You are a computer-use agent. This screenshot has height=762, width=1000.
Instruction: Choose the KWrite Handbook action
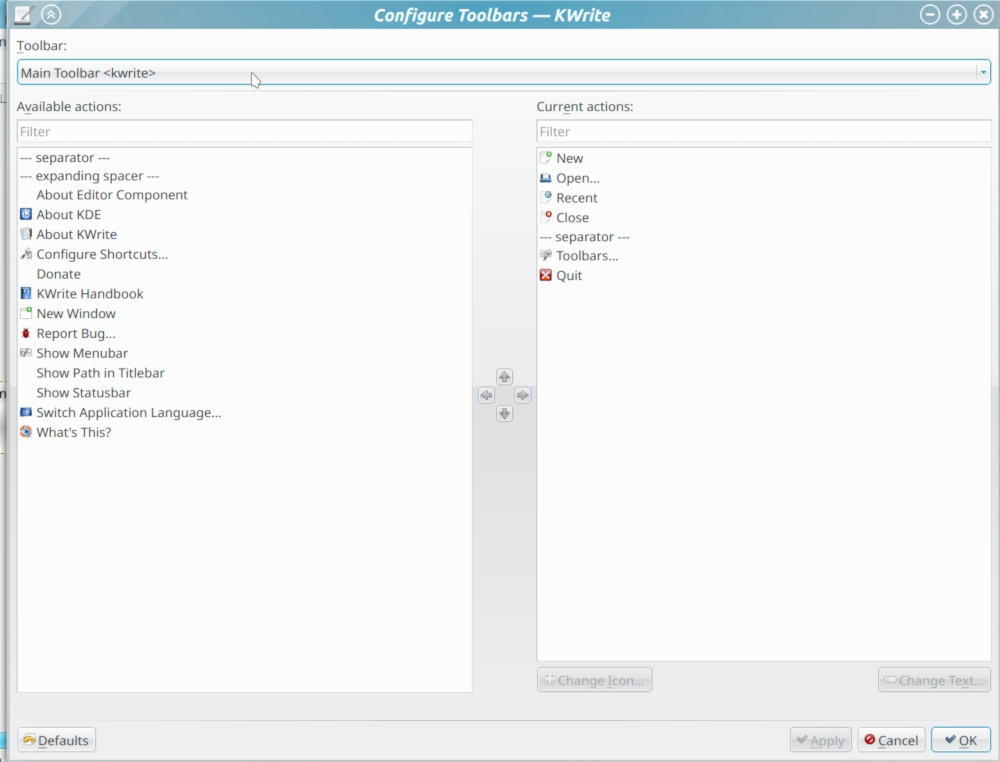coord(89,294)
